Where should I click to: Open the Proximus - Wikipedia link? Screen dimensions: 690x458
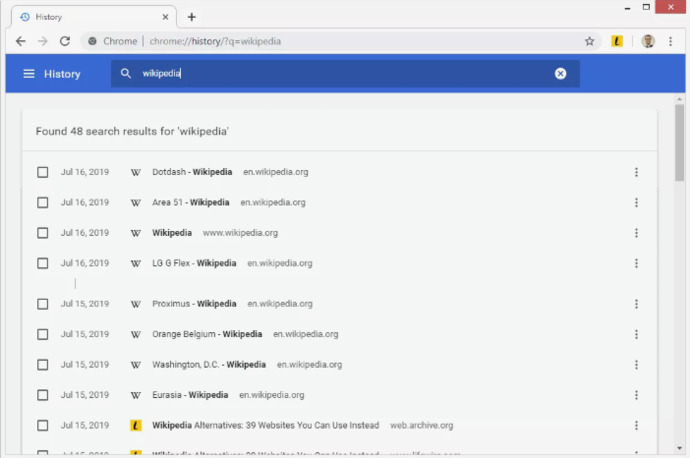tap(194, 304)
